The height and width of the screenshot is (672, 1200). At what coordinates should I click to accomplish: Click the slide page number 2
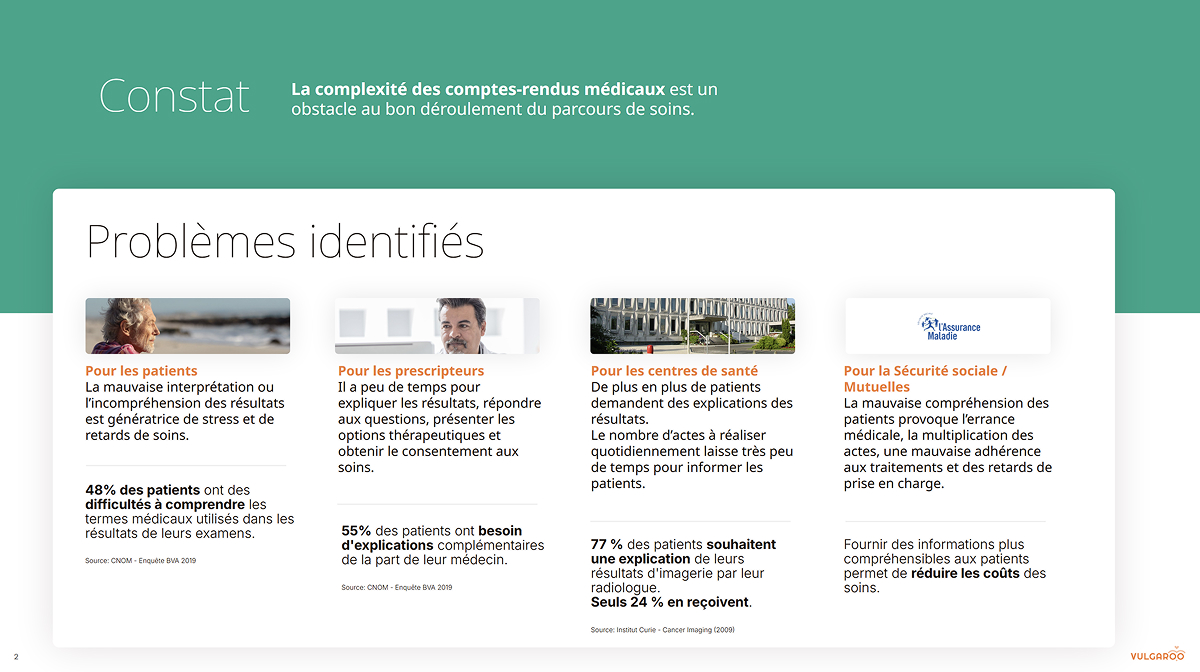pos(16,657)
